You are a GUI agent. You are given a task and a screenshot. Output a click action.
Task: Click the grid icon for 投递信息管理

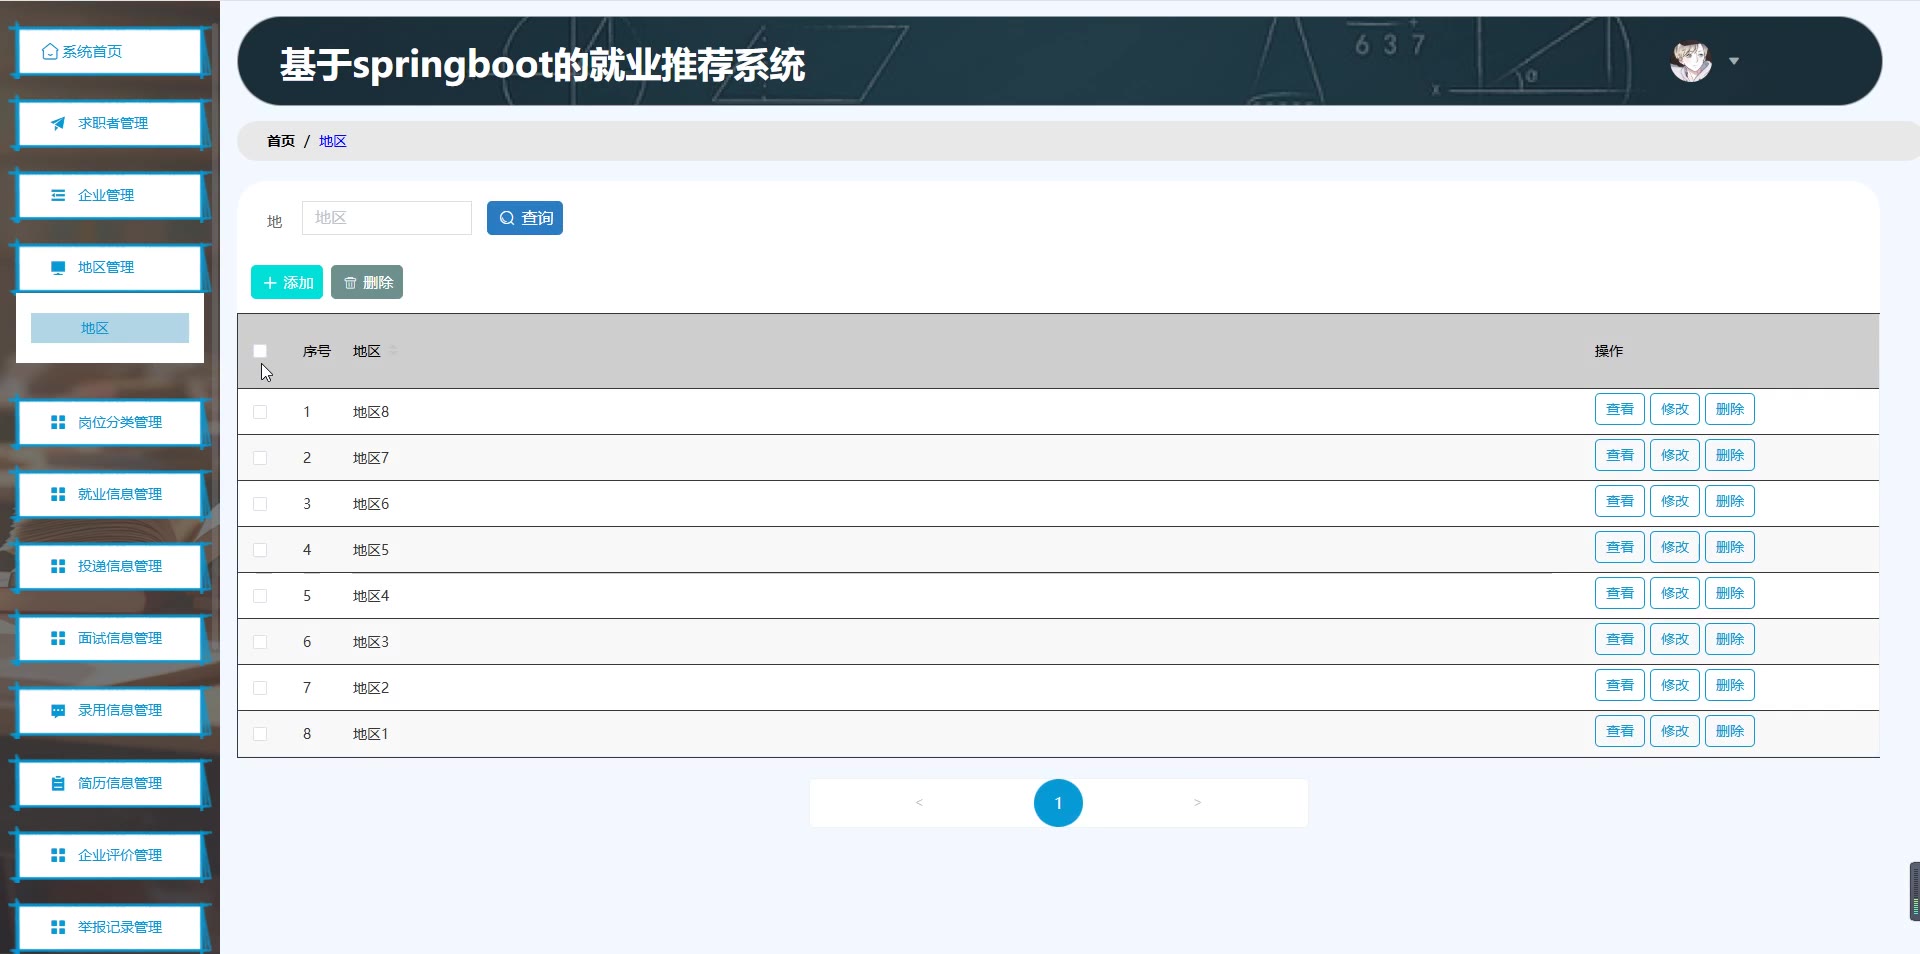pyautogui.click(x=58, y=567)
